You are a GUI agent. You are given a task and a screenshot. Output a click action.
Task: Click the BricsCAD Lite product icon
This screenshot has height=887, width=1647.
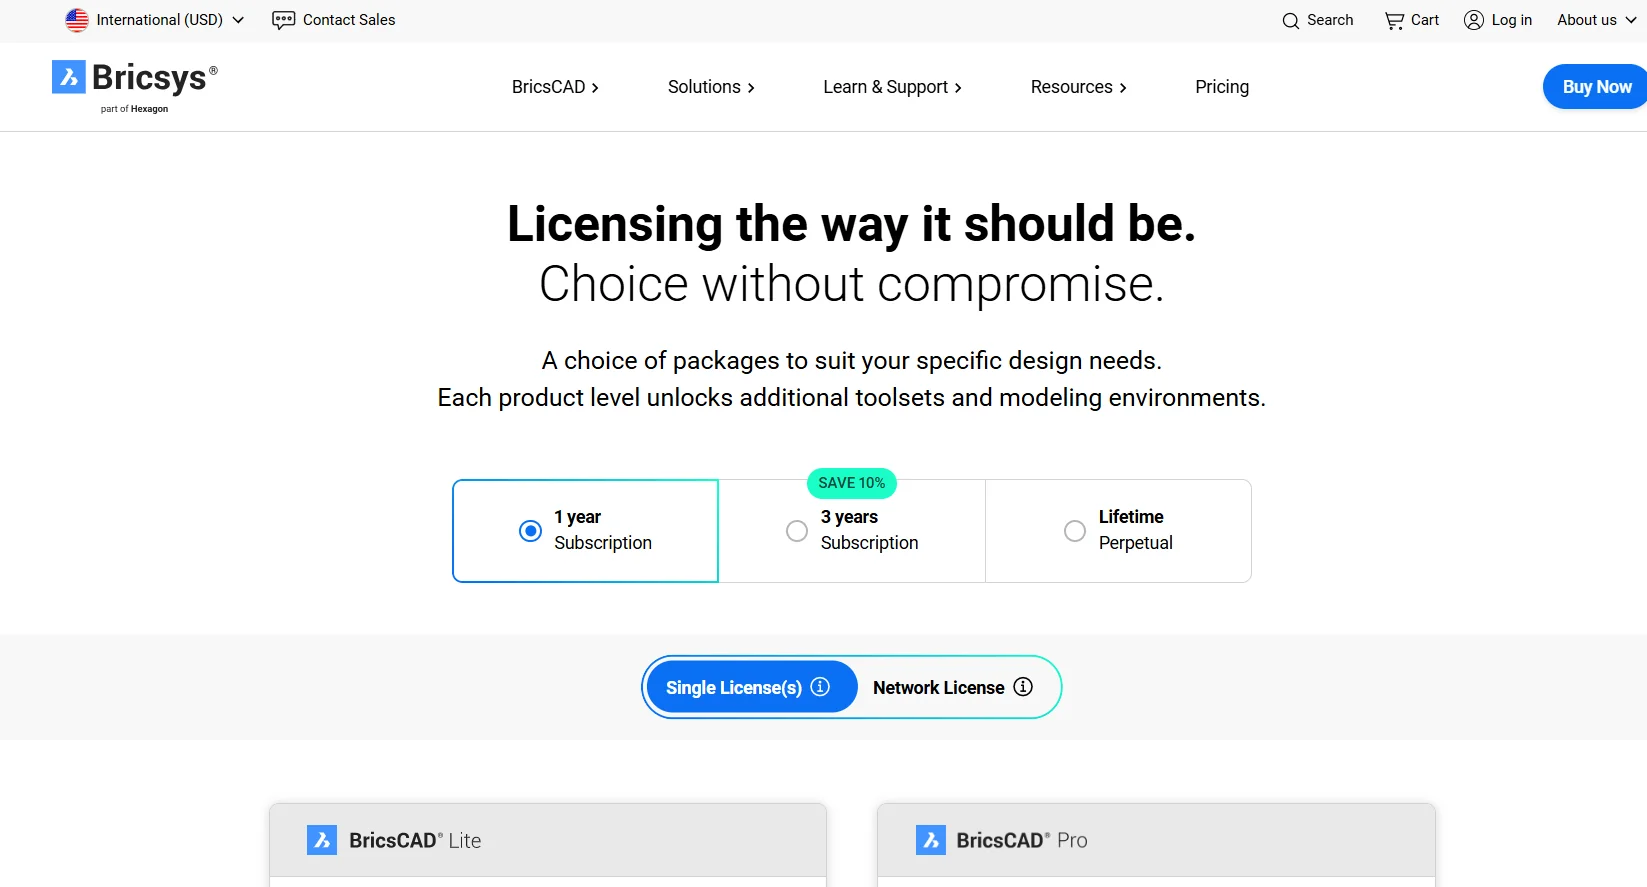[x=322, y=840]
